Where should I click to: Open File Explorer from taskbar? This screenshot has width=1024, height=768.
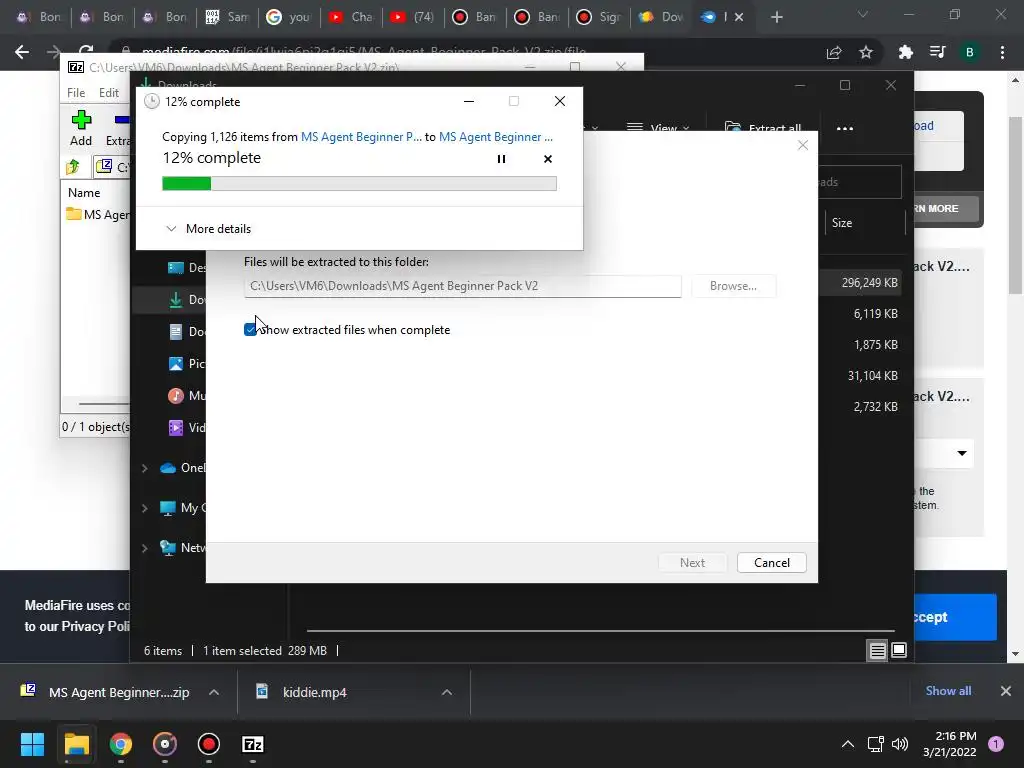(76, 744)
